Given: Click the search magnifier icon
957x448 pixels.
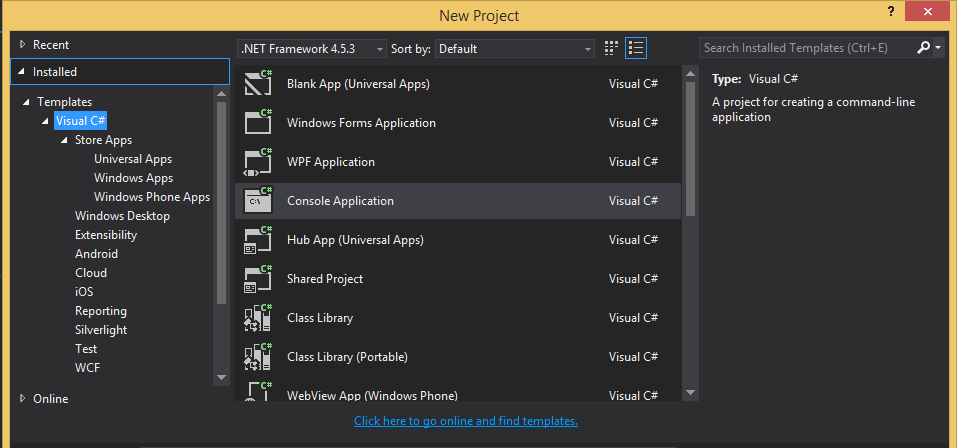Looking at the screenshot, I should [x=923, y=48].
